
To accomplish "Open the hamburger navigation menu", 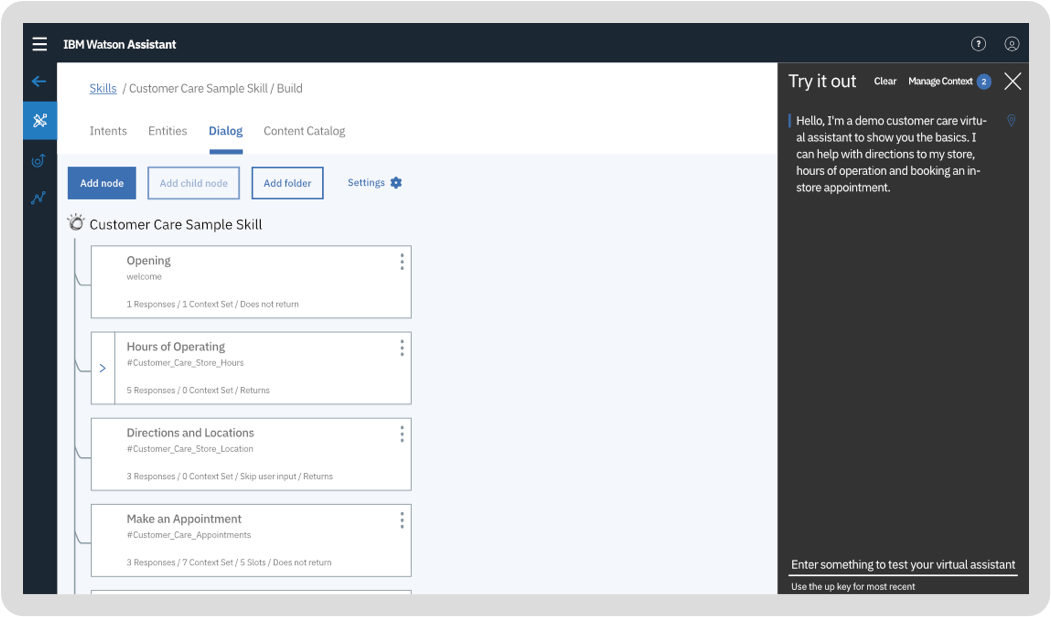I will point(40,44).
